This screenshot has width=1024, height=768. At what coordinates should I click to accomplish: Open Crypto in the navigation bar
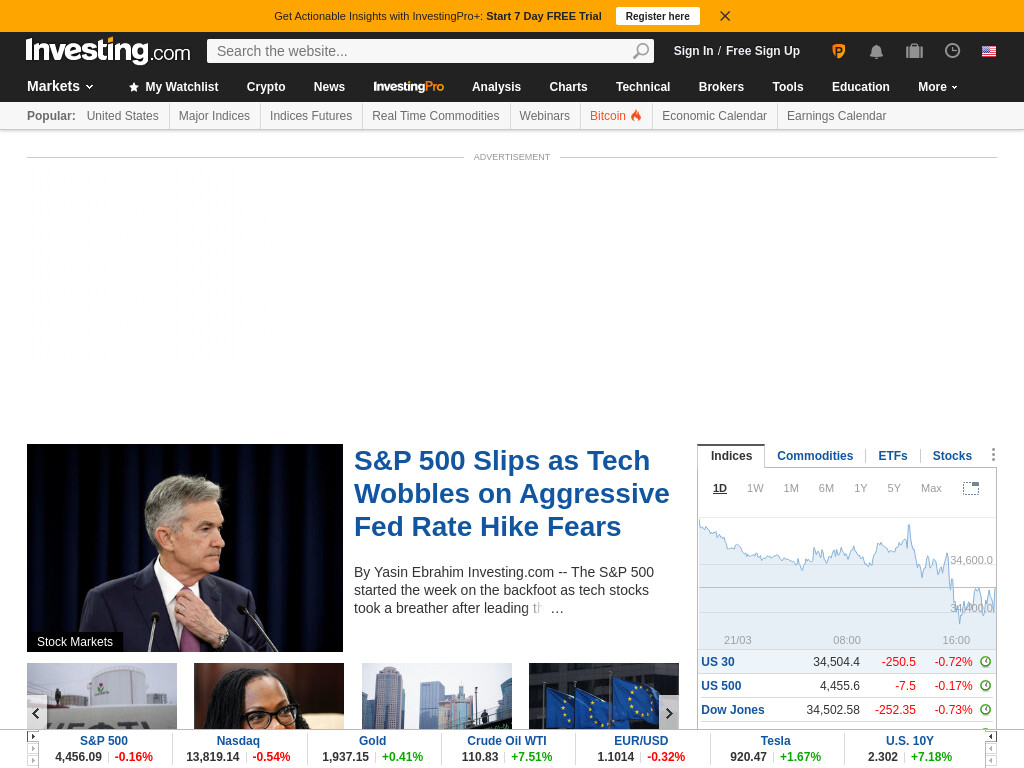[x=266, y=87]
